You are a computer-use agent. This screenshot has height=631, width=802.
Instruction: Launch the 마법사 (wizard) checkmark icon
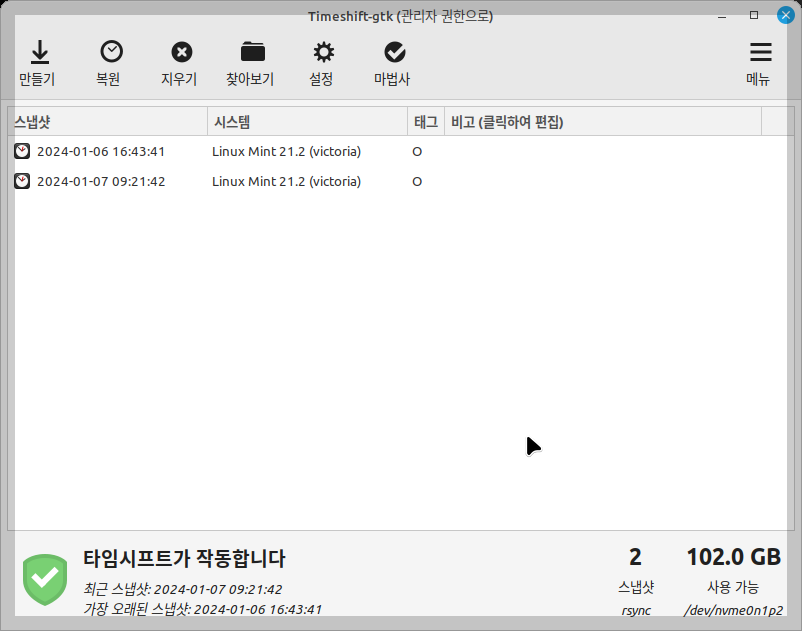395,52
